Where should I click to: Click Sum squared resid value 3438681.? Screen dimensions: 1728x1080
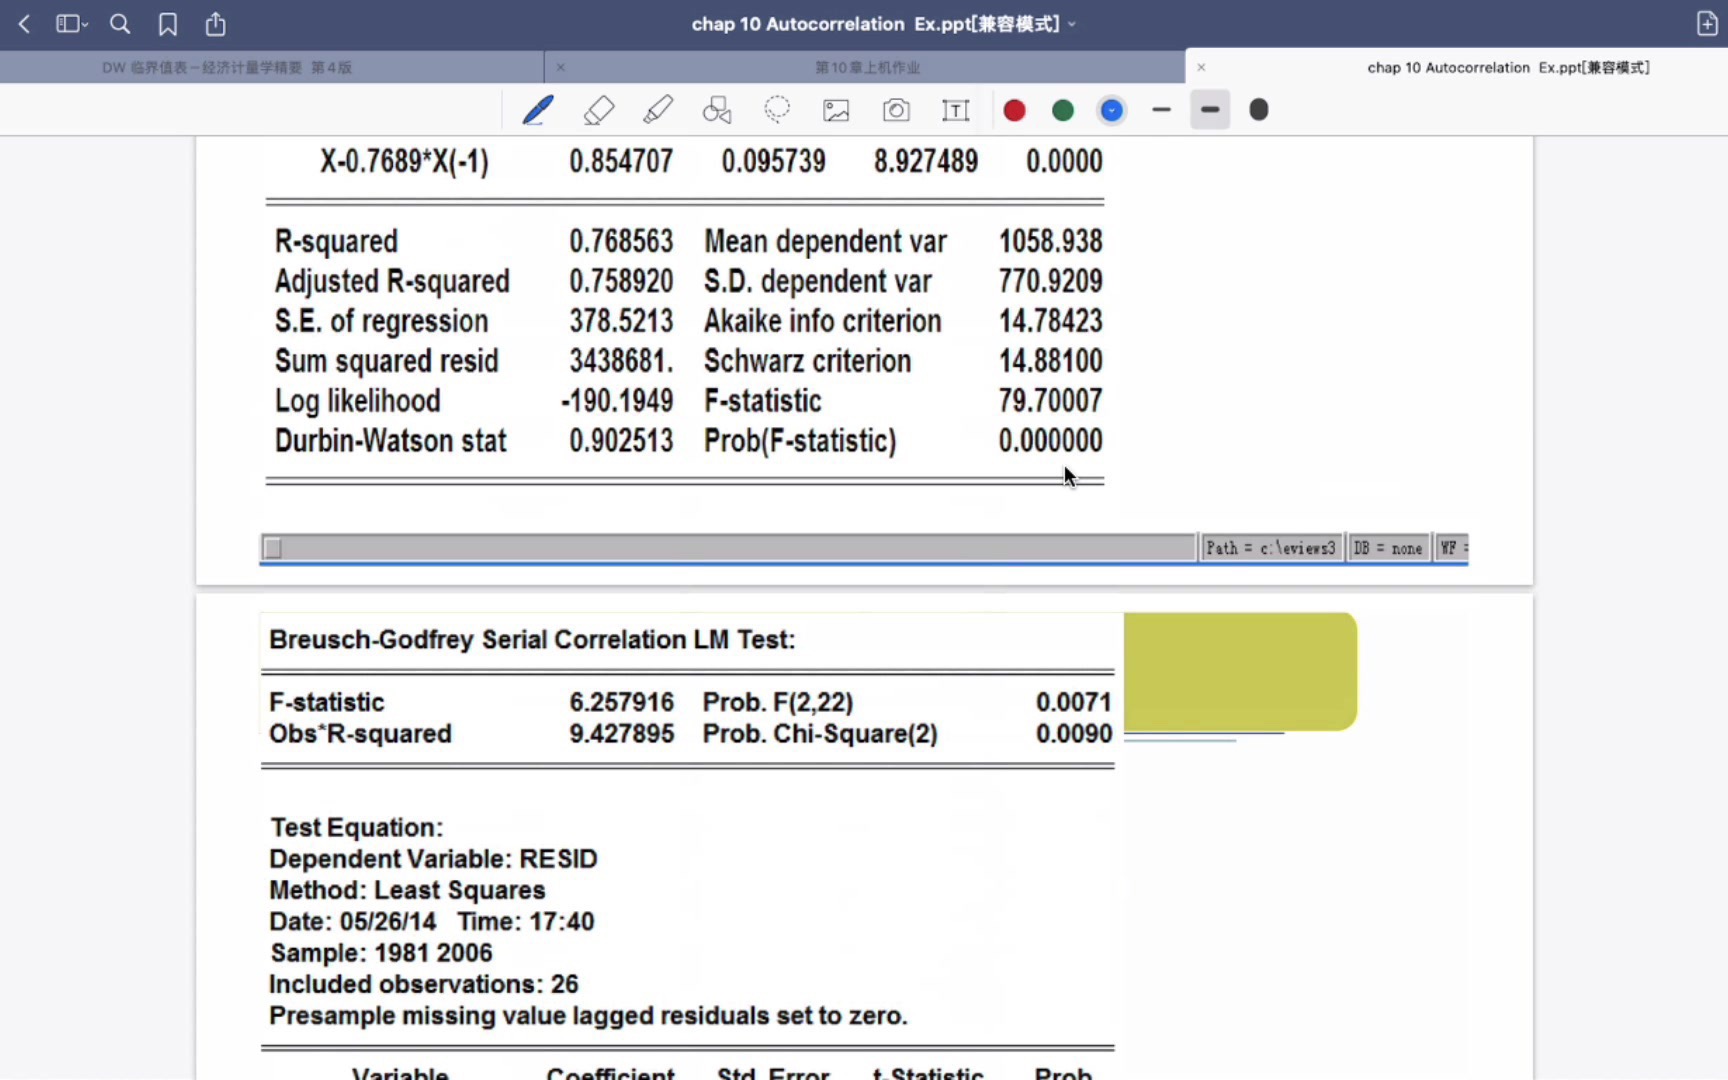click(x=621, y=360)
